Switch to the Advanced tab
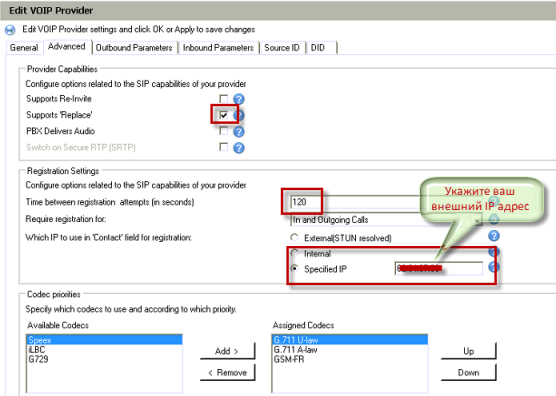Viewport: 556px width, 396px height. pos(67,47)
